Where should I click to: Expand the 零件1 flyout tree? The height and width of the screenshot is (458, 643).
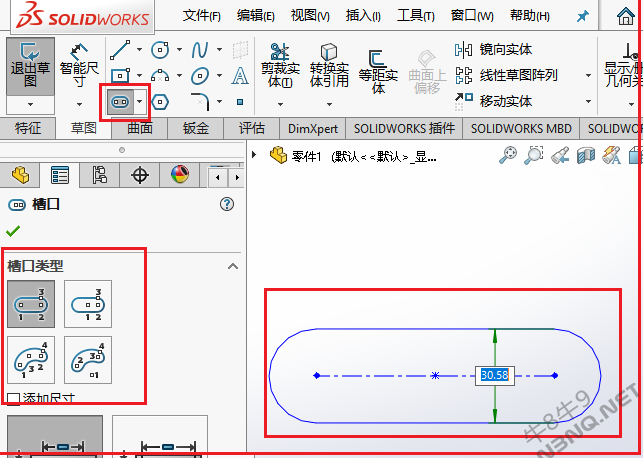point(254,155)
